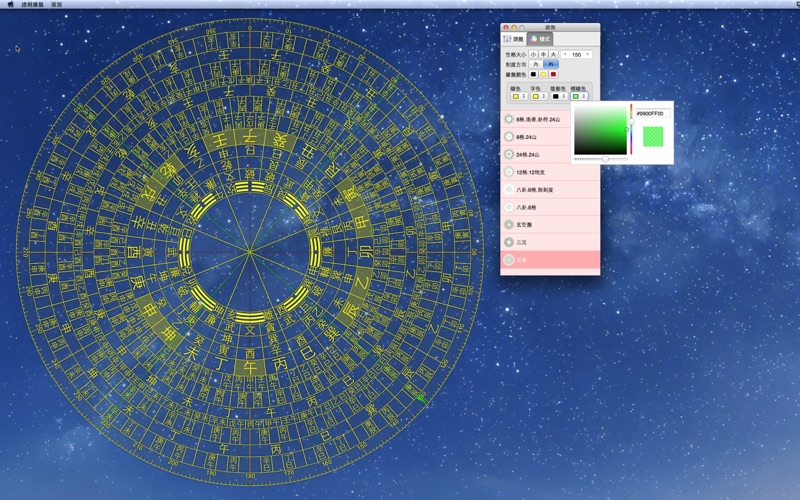Image resolution: width=800 pixels, height=500 pixels.
Task: Switch to the 樣式 tab
Action: pos(542,38)
